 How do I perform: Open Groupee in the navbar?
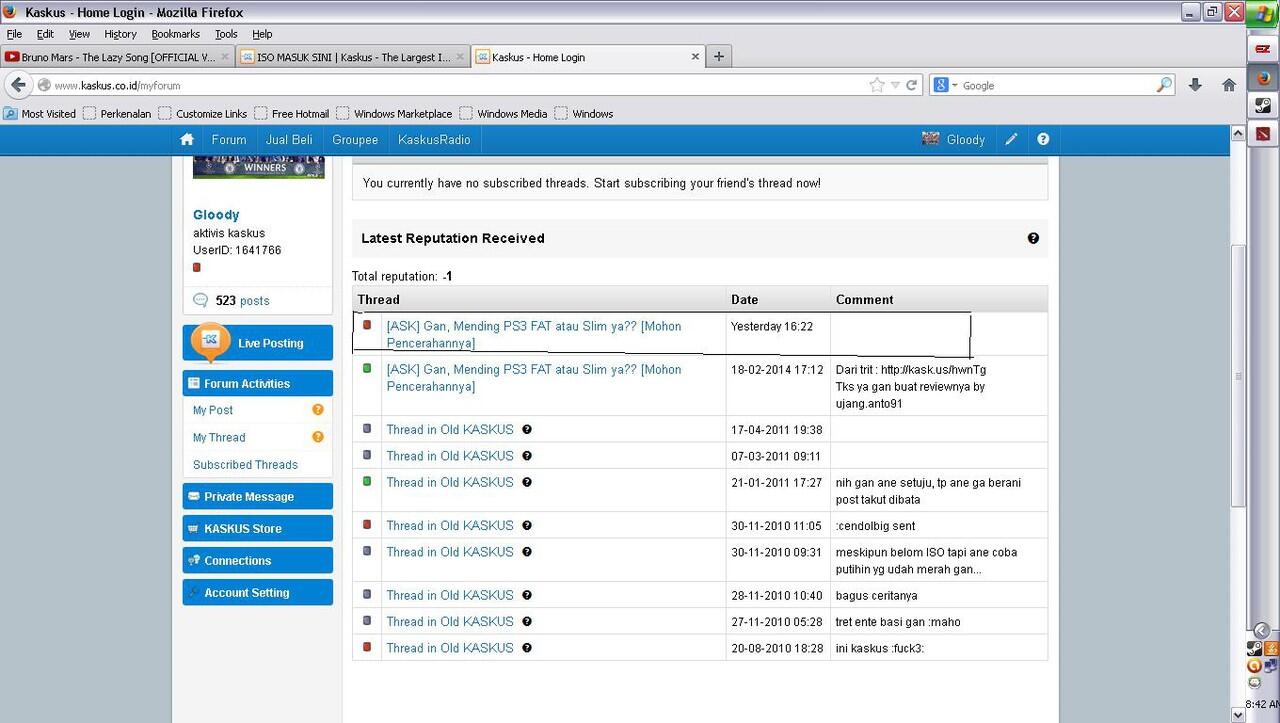click(355, 140)
